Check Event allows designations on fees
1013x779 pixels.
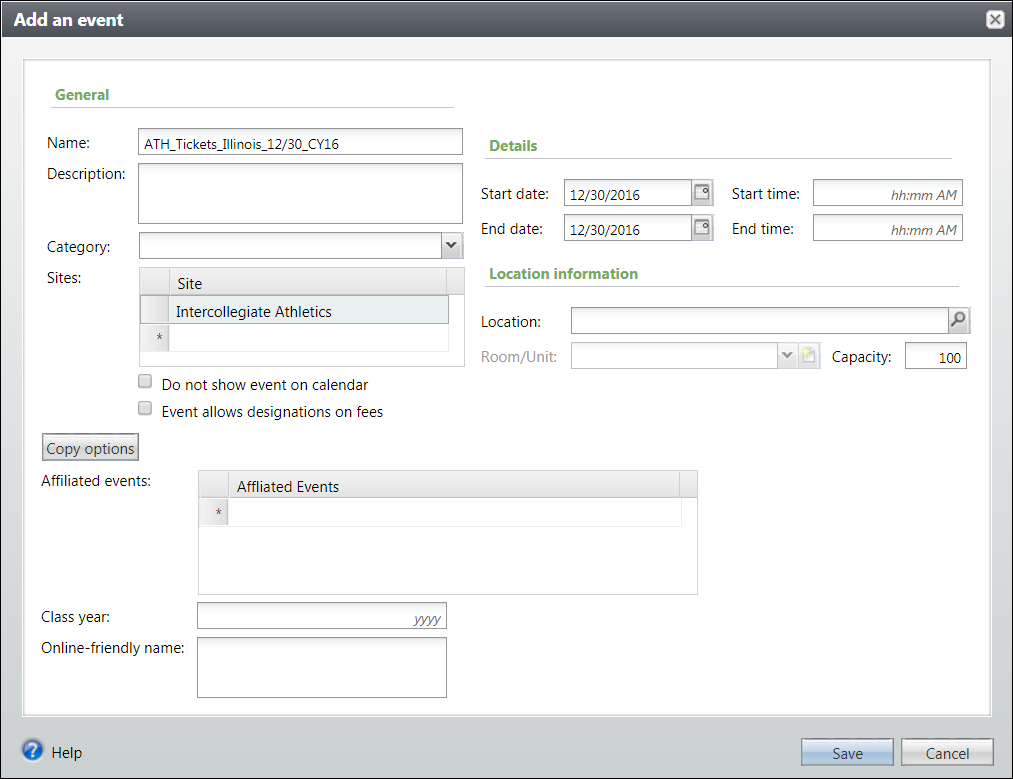point(145,409)
